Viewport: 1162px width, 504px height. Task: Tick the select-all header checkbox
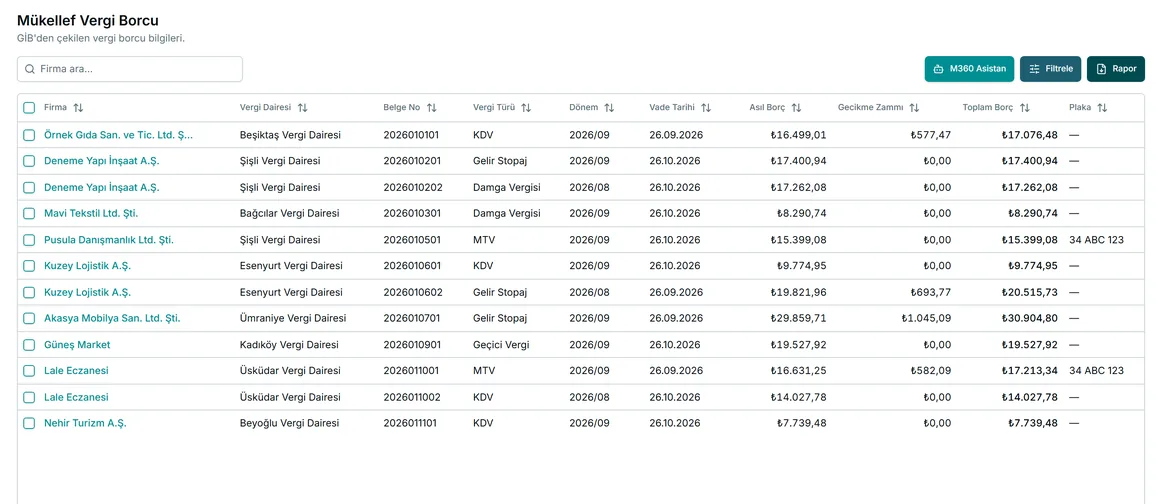point(29,107)
